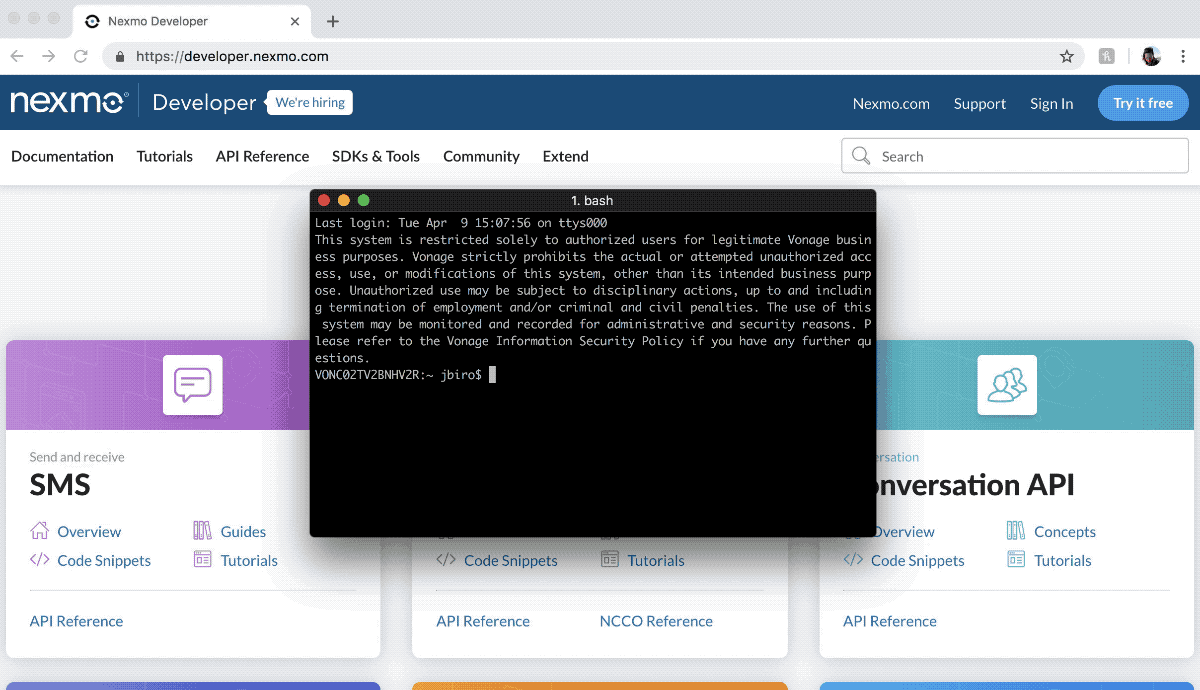The height and width of the screenshot is (690, 1200).
Task: Click SMS Tutorials icon
Action: [x=203, y=560]
